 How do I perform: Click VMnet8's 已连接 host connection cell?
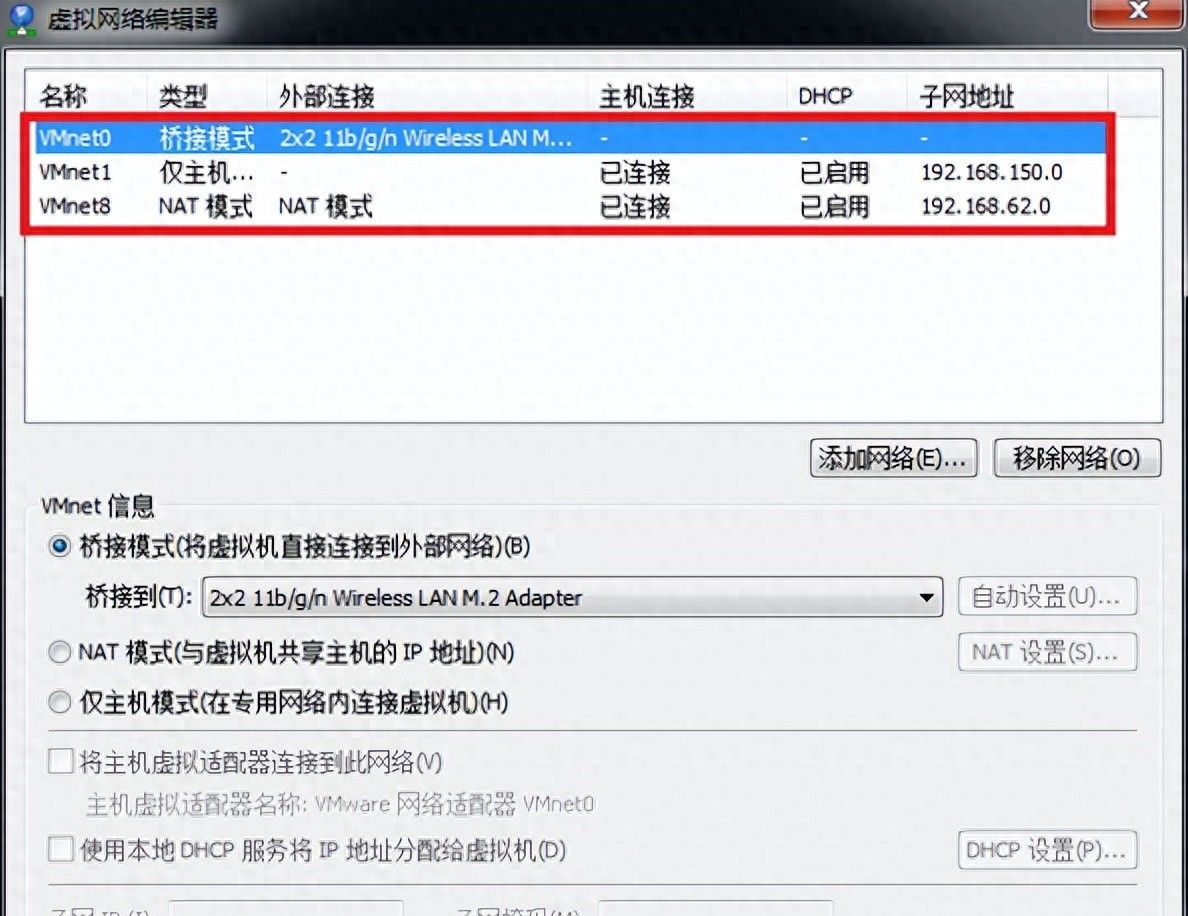point(635,206)
